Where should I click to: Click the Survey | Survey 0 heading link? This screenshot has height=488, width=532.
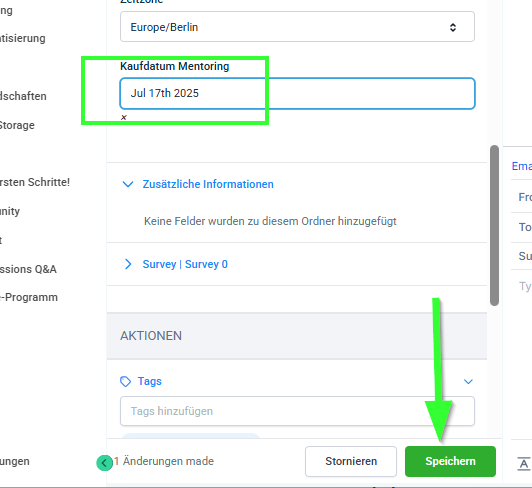click(x=185, y=264)
